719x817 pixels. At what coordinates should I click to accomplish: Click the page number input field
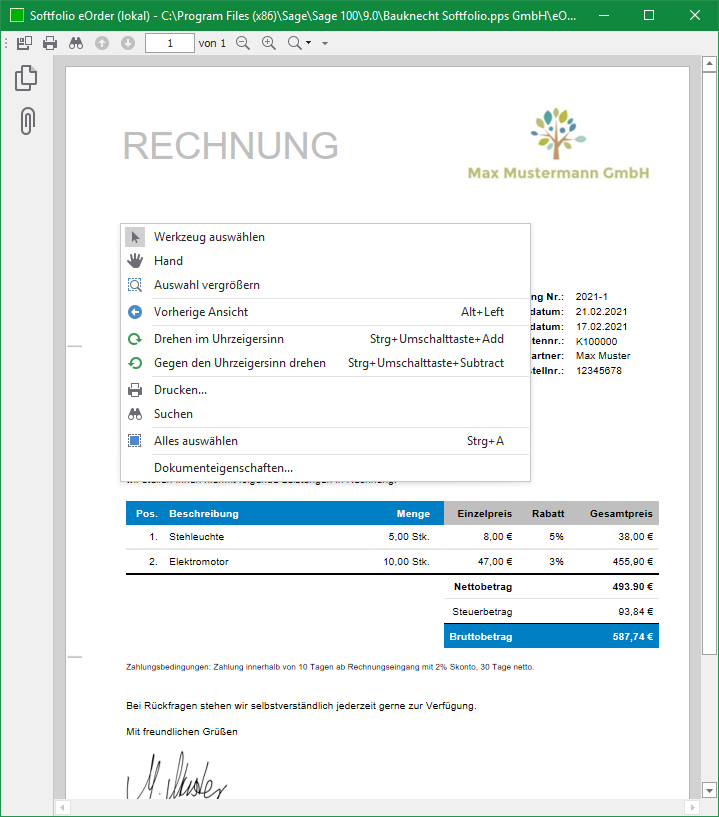[170, 43]
